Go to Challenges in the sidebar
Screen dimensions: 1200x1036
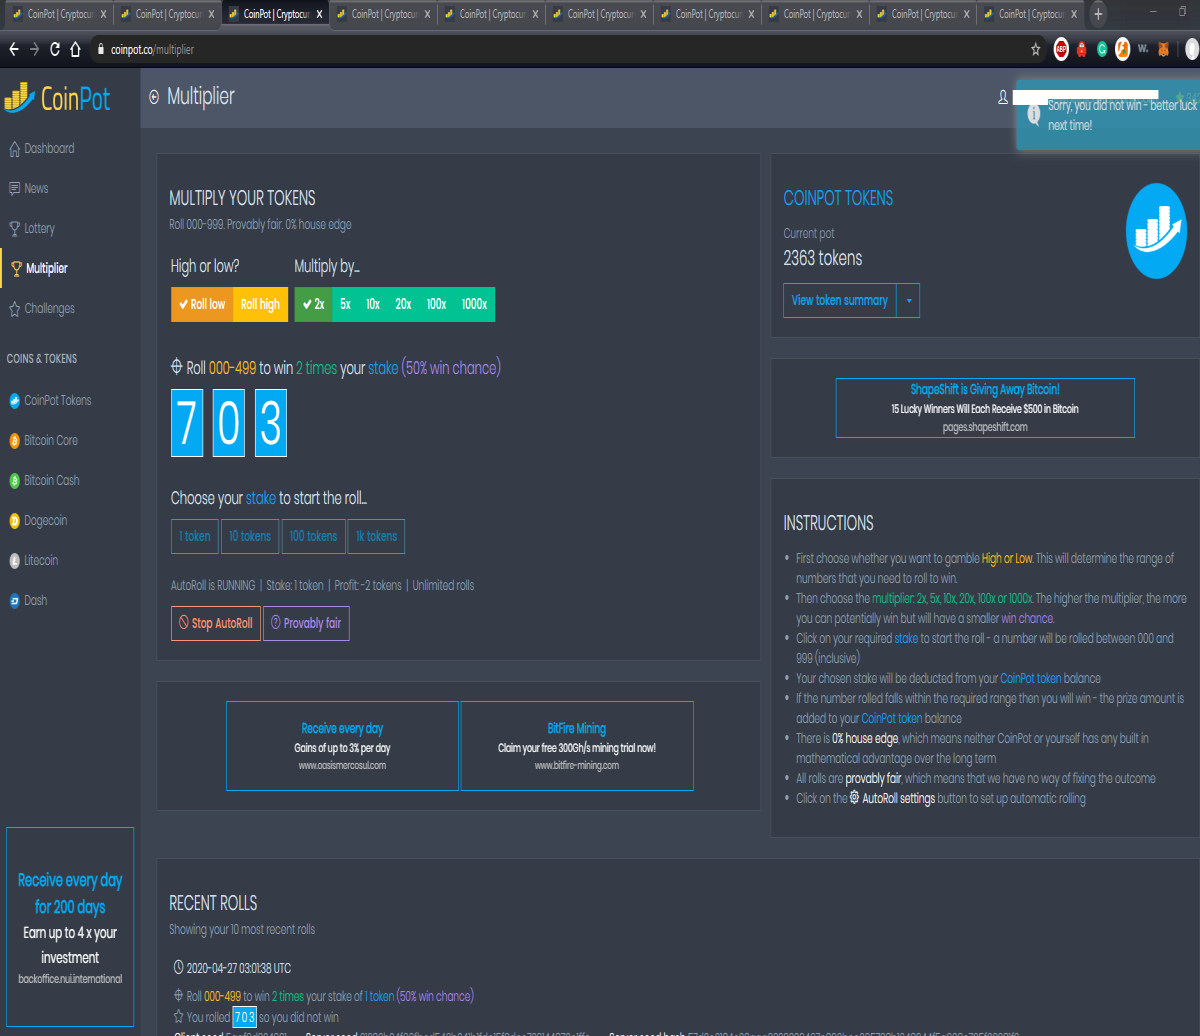coord(41,308)
